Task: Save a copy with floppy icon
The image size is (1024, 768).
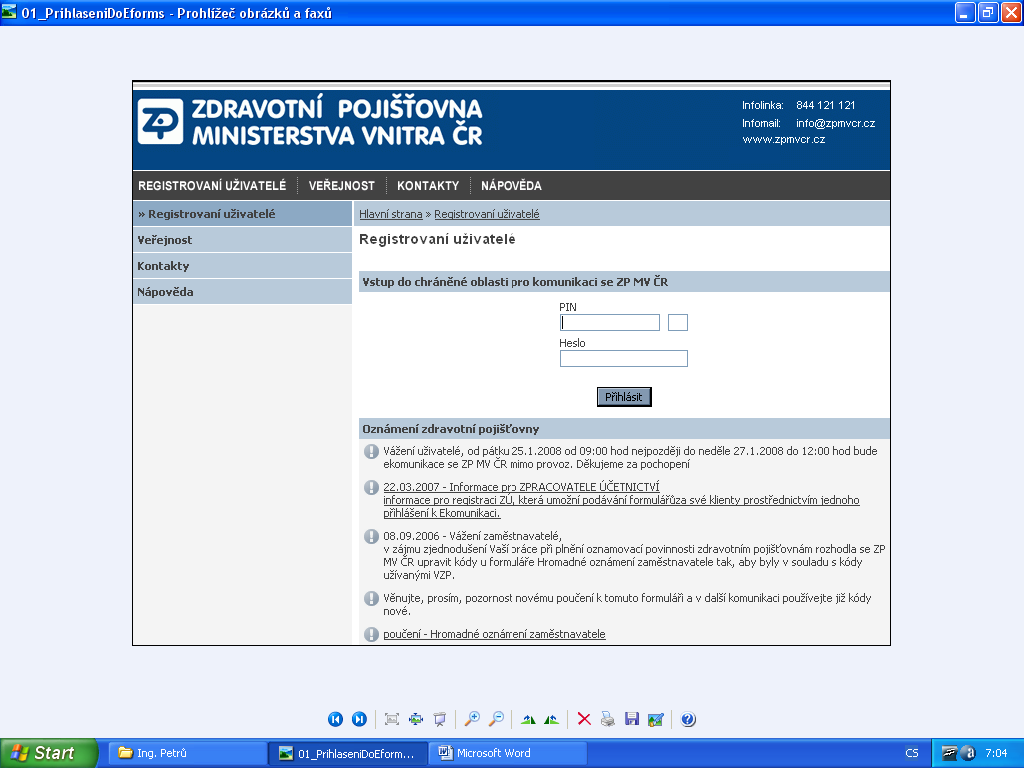Action: point(632,719)
